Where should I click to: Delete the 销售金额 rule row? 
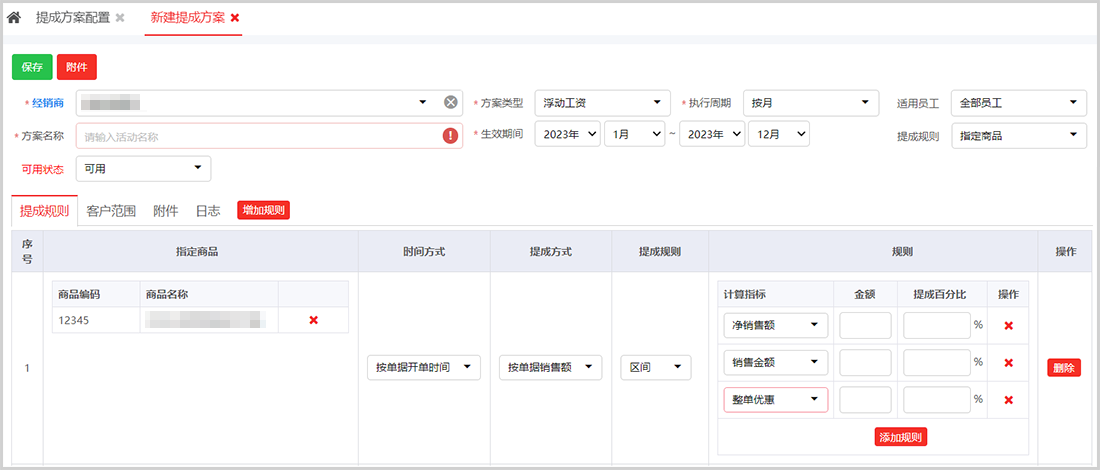click(x=1008, y=363)
